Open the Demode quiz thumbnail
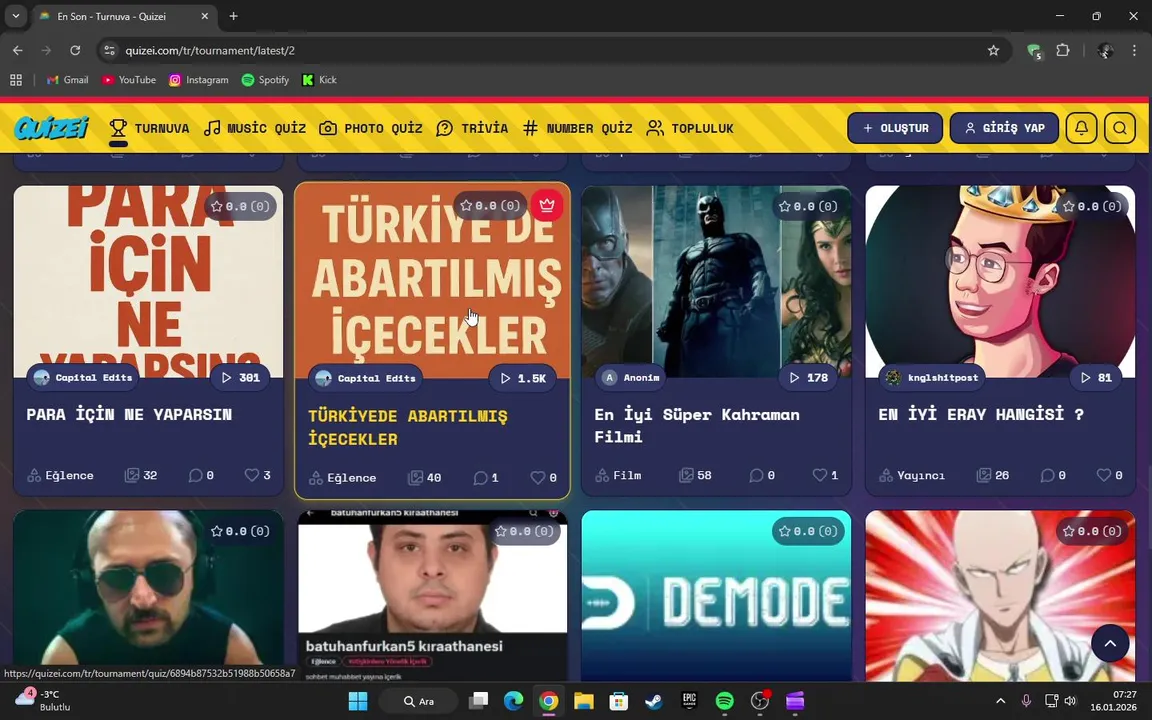Image resolution: width=1152 pixels, height=720 pixels. (716, 596)
